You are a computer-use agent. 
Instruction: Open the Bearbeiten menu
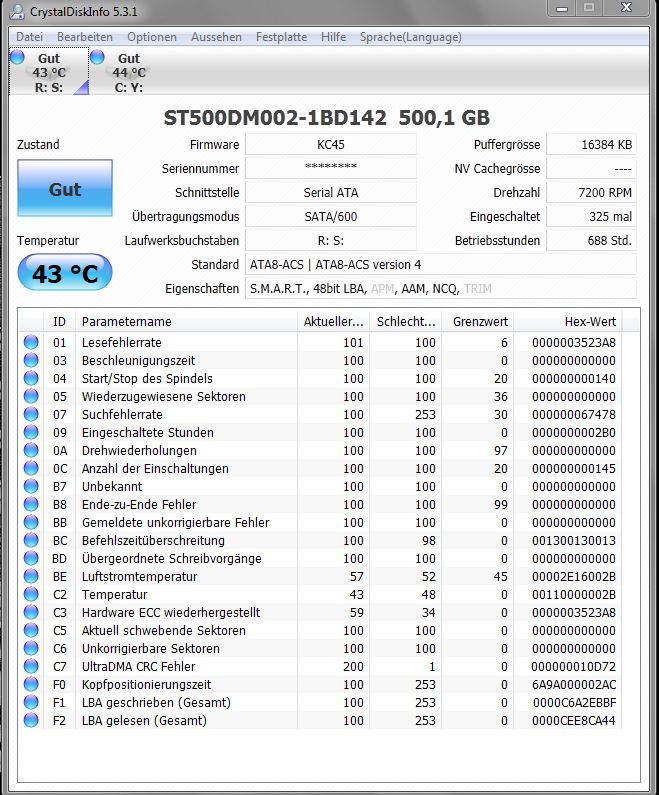(x=85, y=37)
